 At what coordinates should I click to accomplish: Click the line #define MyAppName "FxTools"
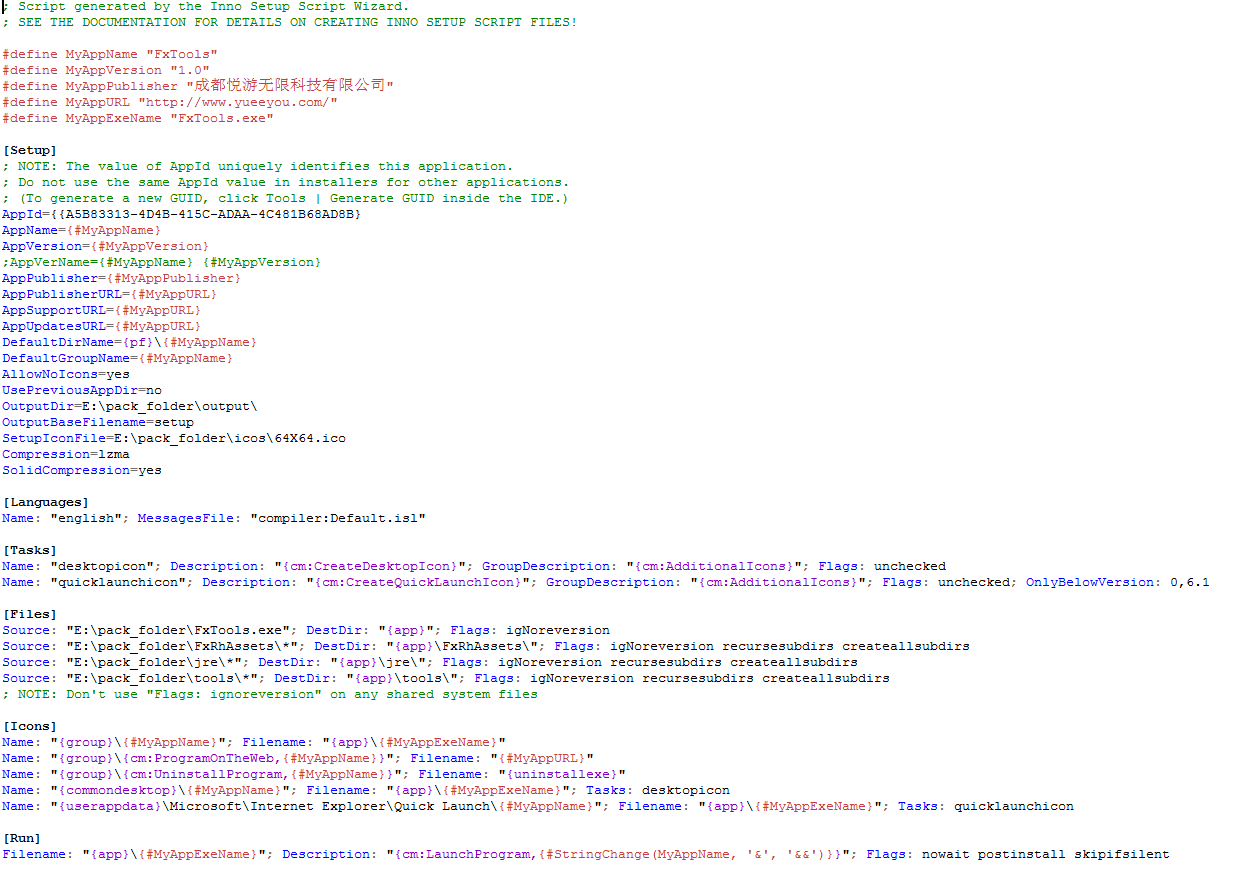(x=110, y=54)
